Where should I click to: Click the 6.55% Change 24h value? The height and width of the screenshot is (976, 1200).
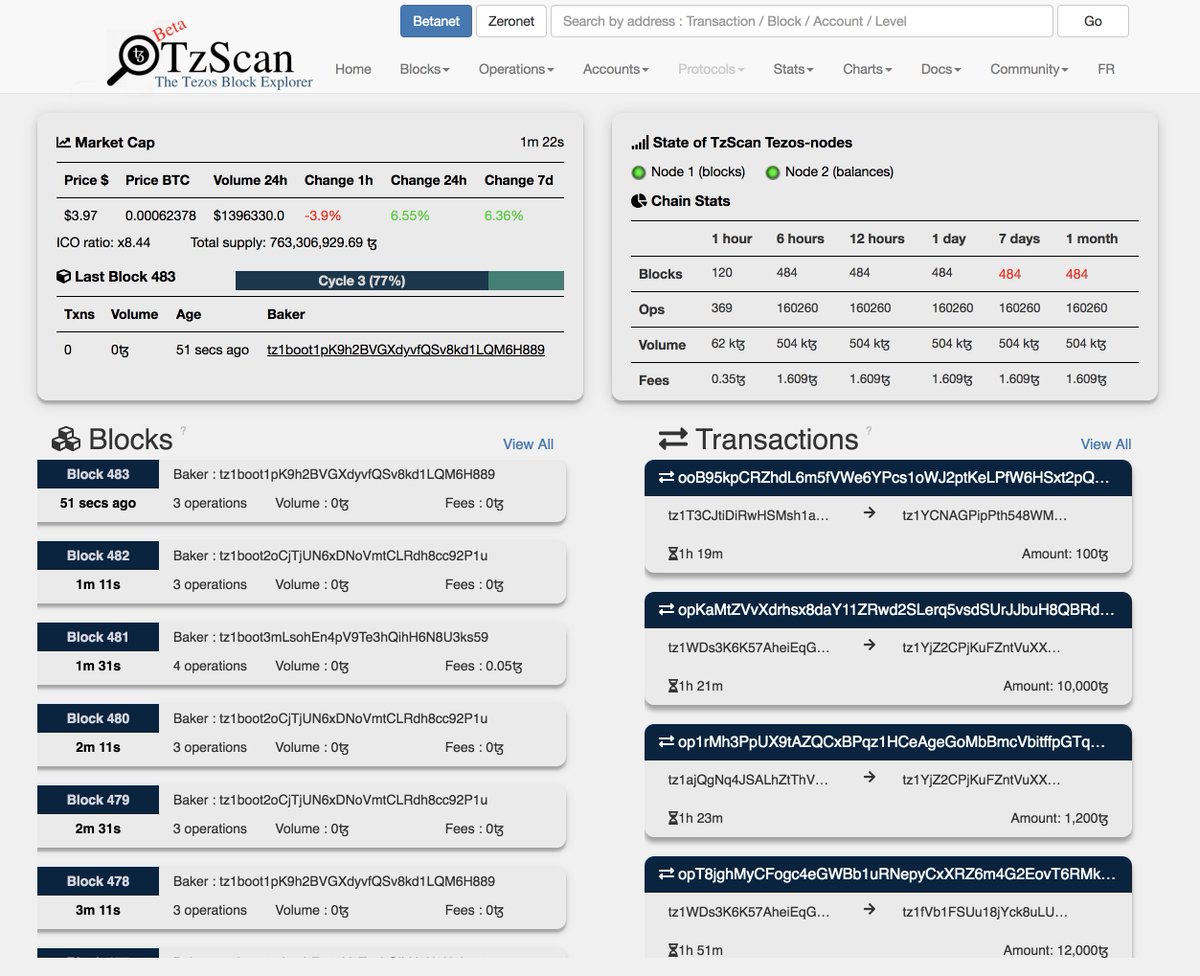click(409, 215)
